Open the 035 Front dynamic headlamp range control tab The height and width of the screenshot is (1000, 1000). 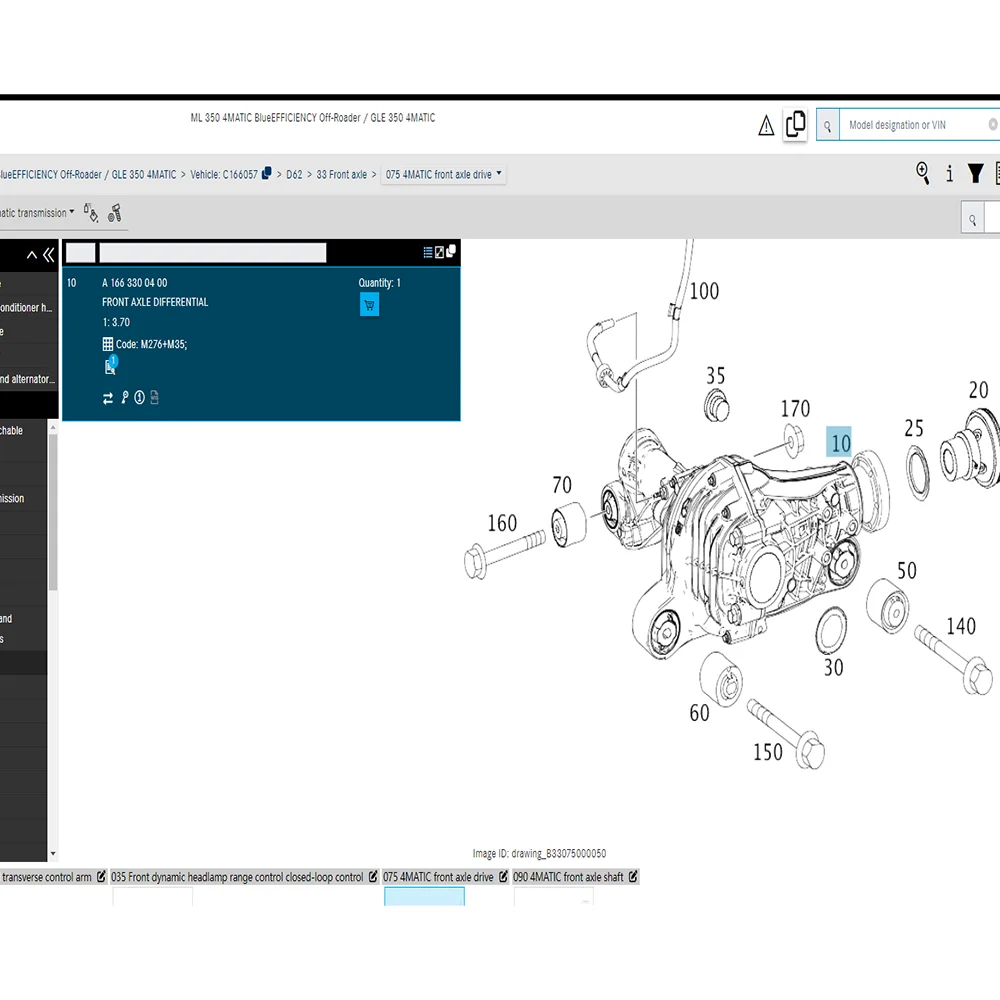[x=237, y=877]
